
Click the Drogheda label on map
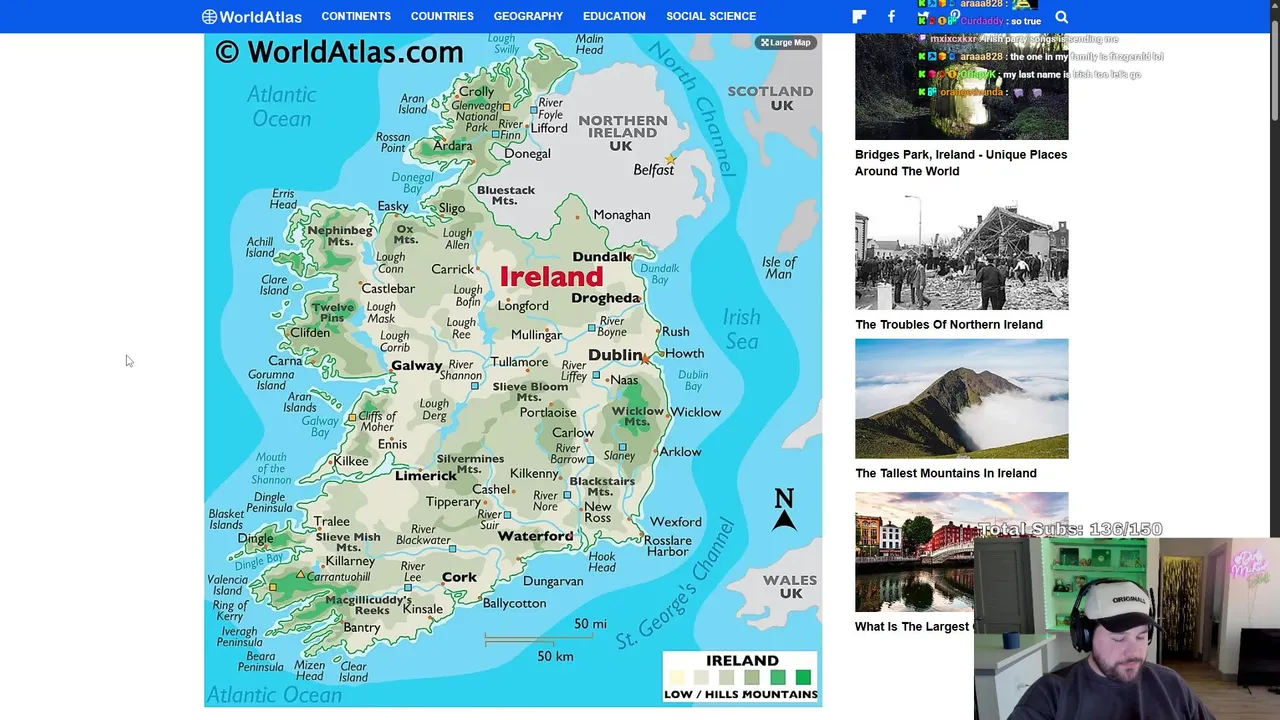tap(605, 298)
